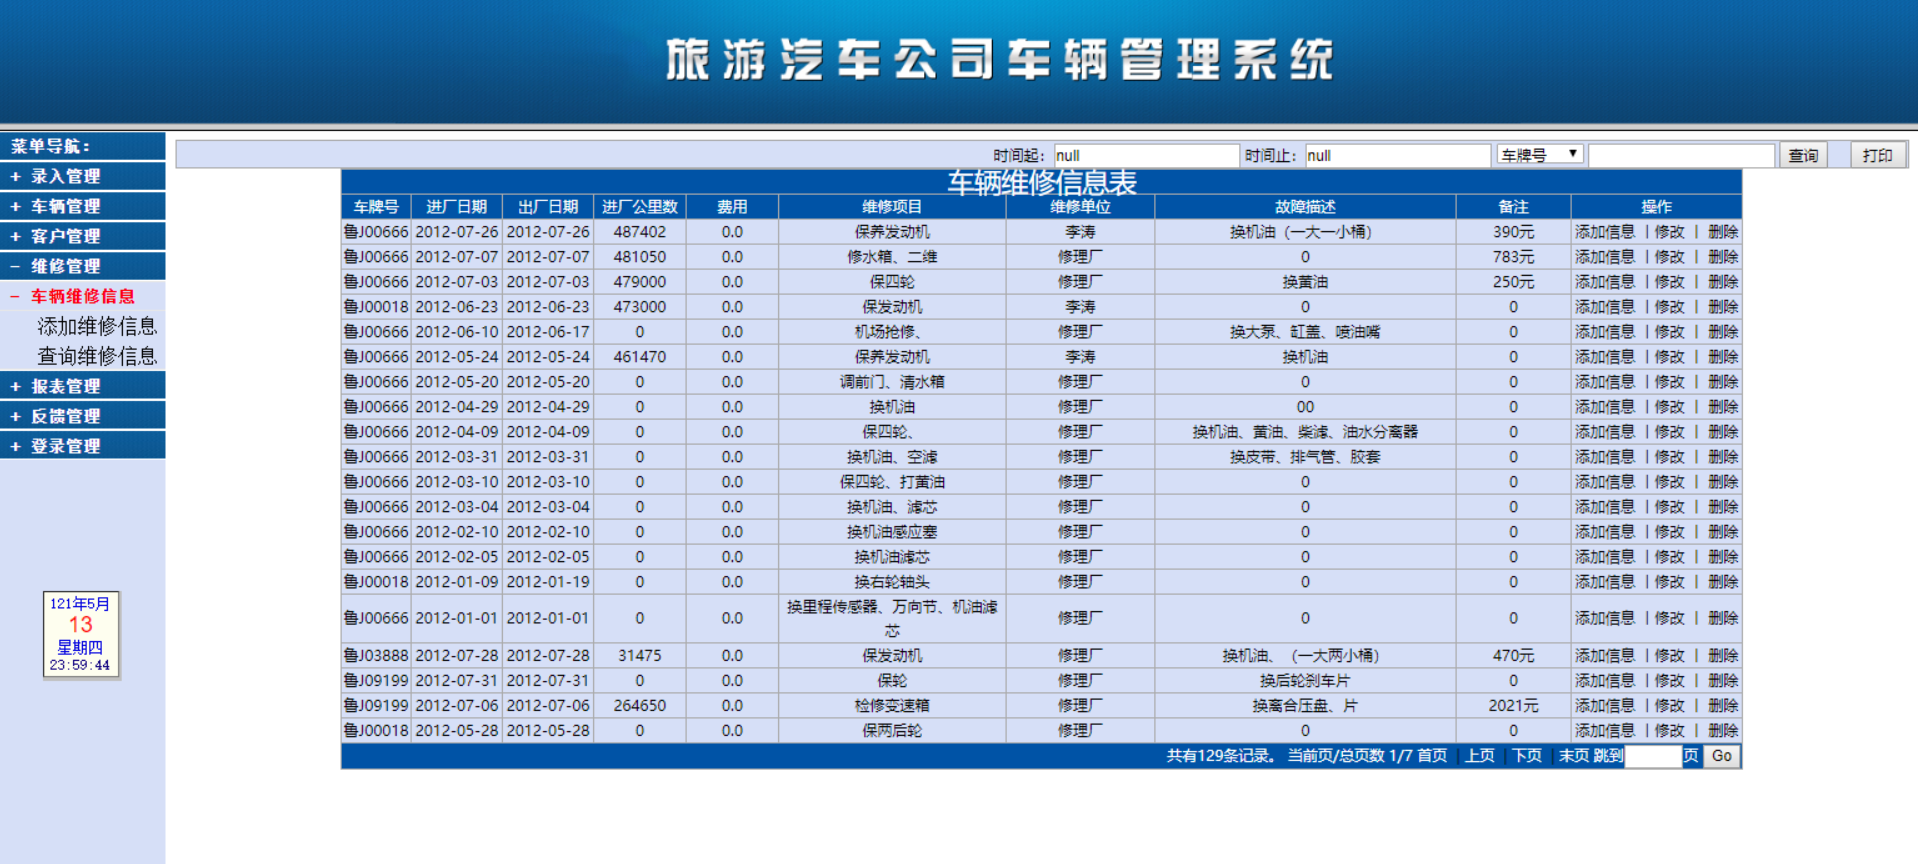1918x864 pixels.
Task: Click the 时间止 date input field
Action: pos(1397,155)
